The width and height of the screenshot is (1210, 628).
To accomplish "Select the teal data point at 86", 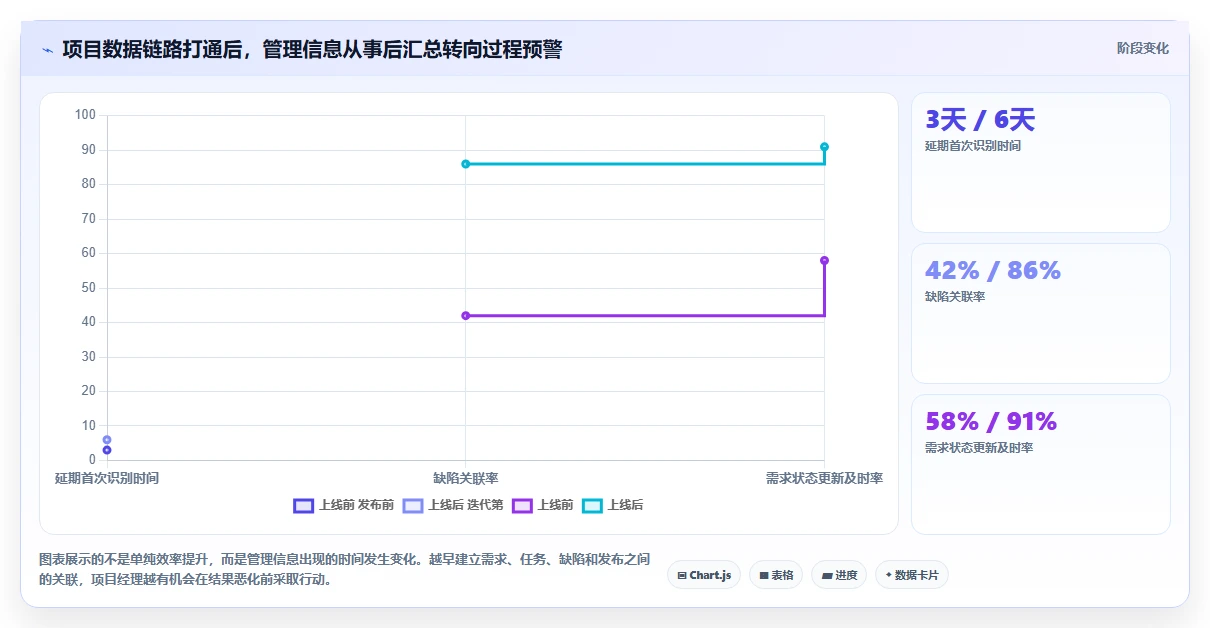I will (465, 164).
